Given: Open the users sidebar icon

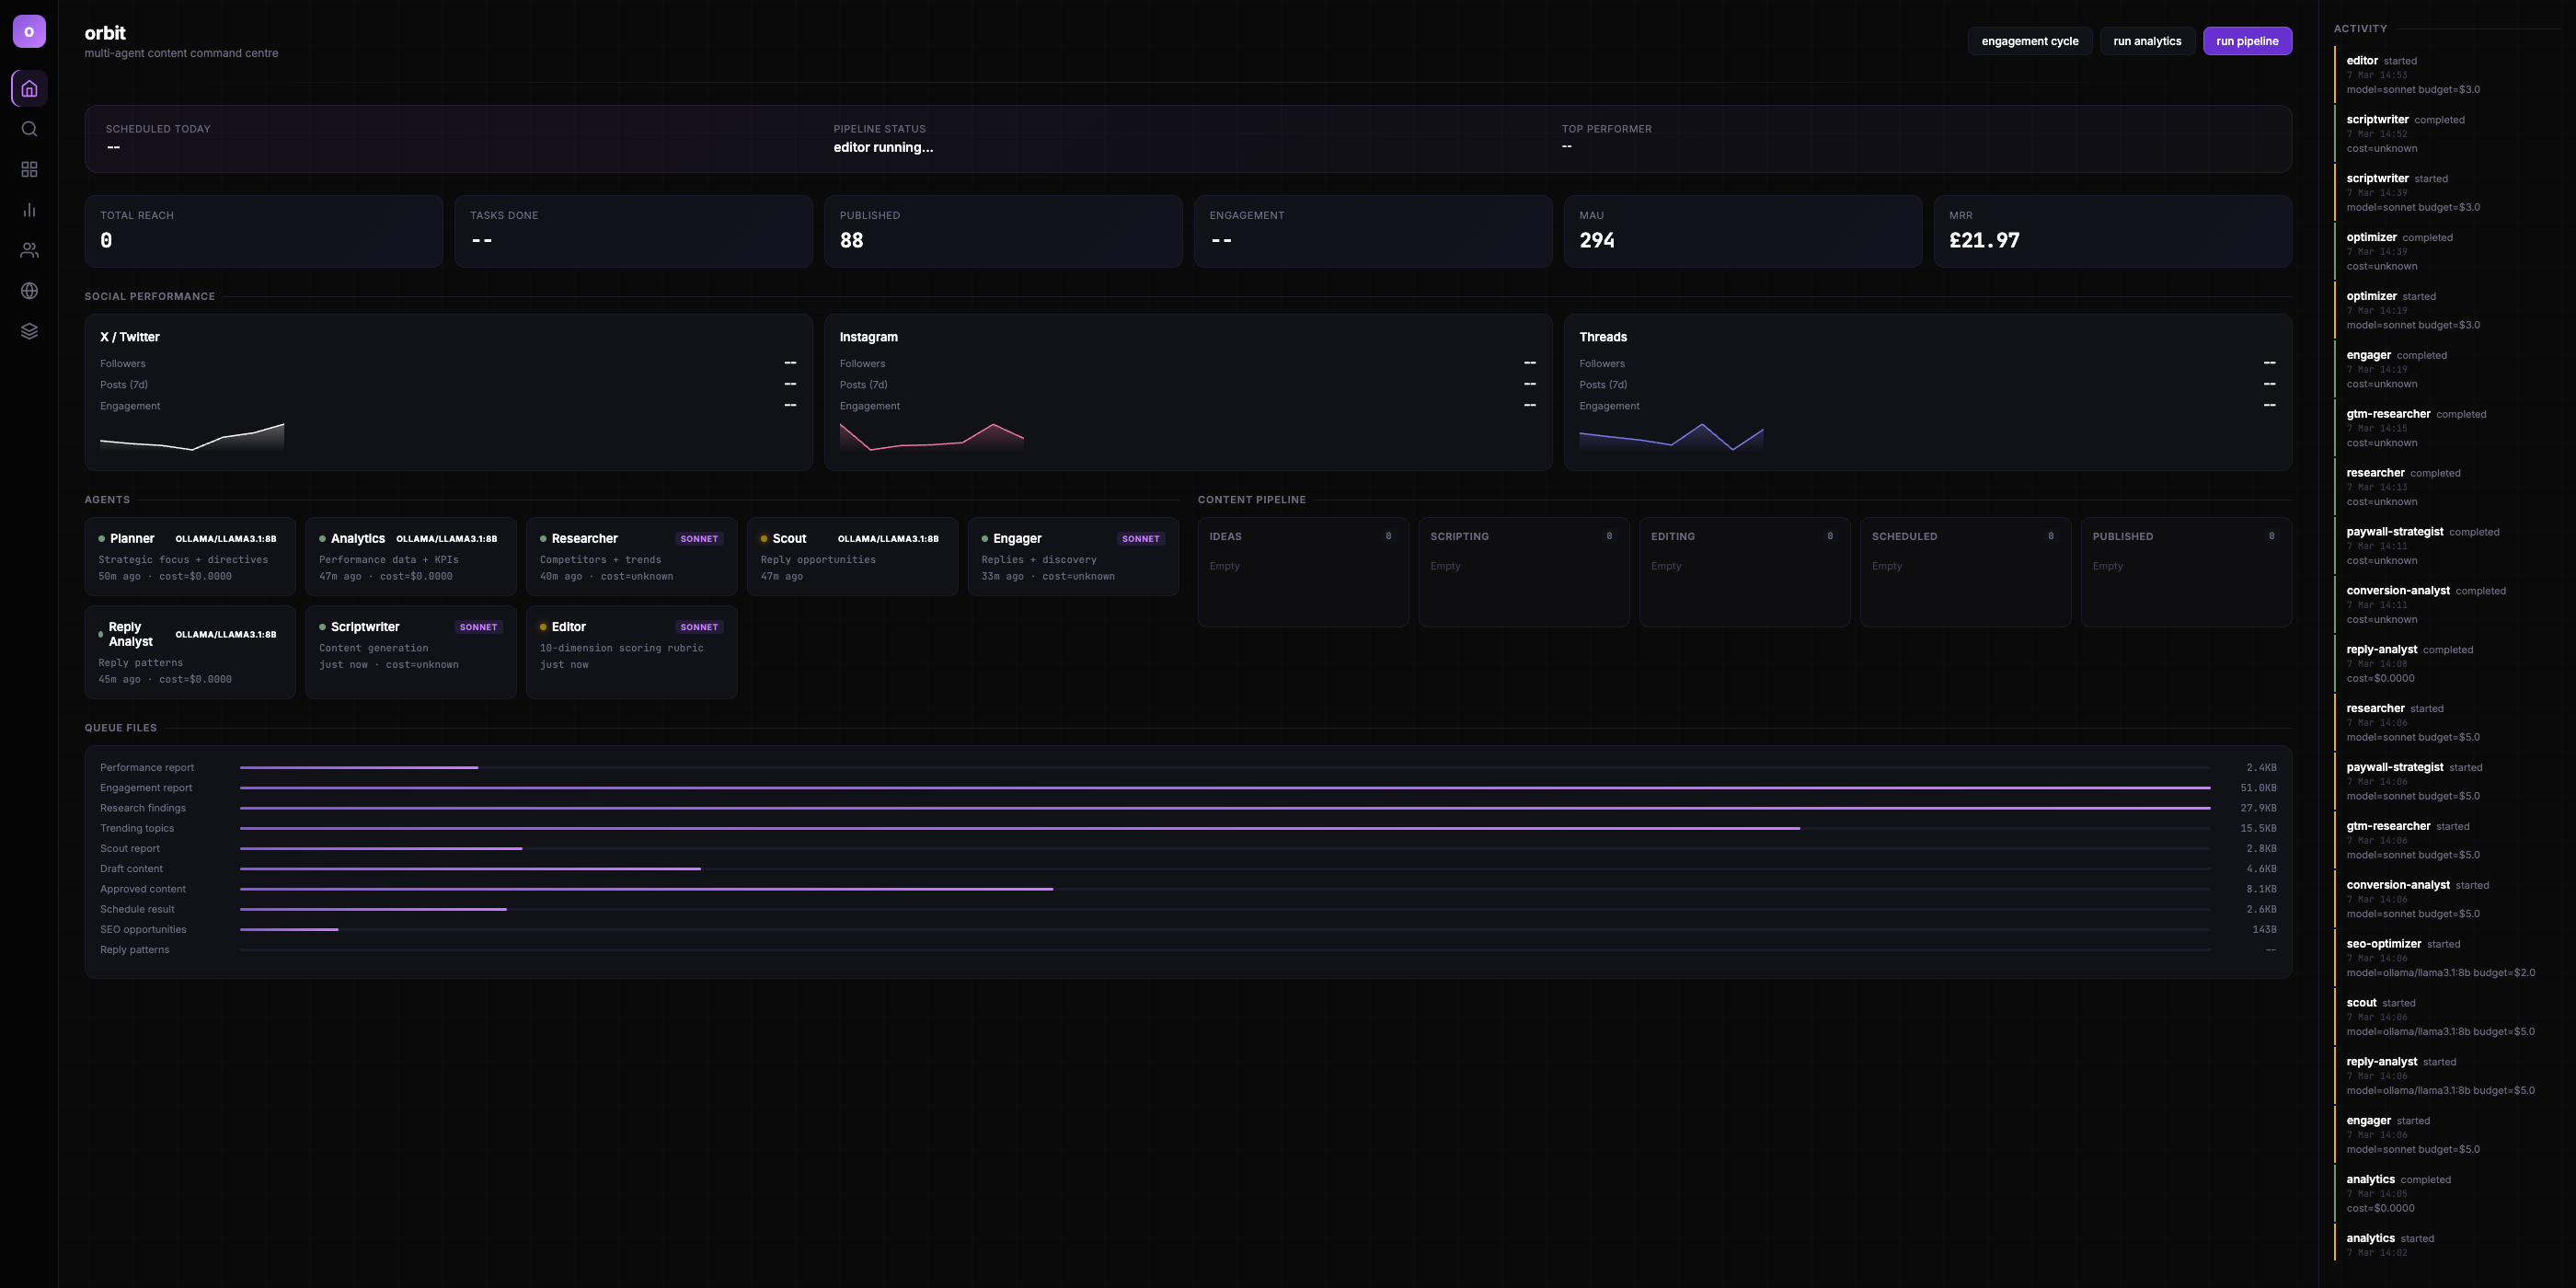Looking at the screenshot, I should pos(29,250).
